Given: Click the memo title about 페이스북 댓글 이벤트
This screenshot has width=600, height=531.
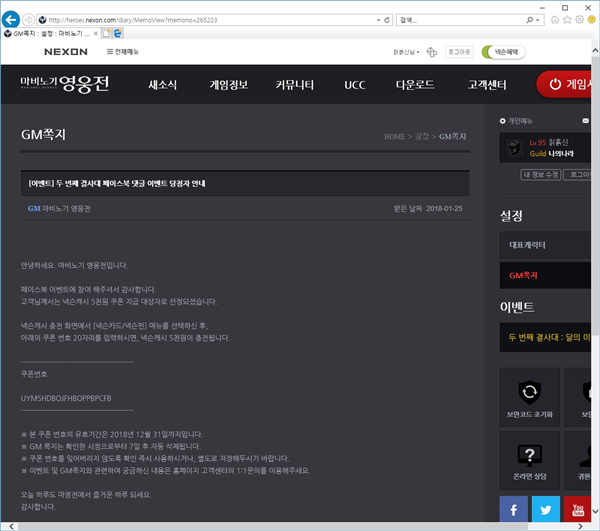Looking at the screenshot, I should 117,184.
